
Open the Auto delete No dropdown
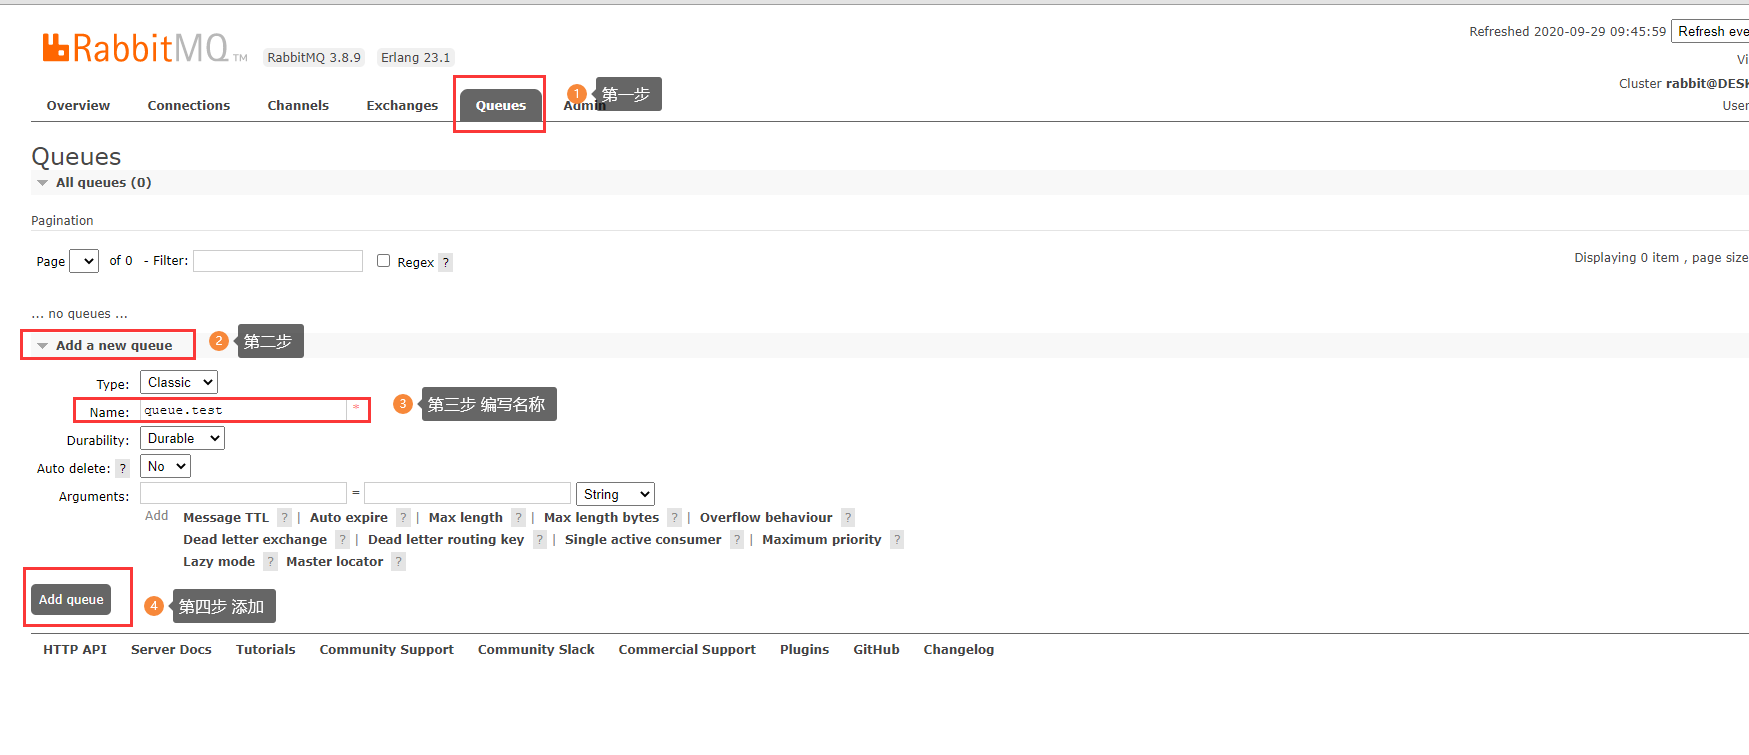pos(165,466)
